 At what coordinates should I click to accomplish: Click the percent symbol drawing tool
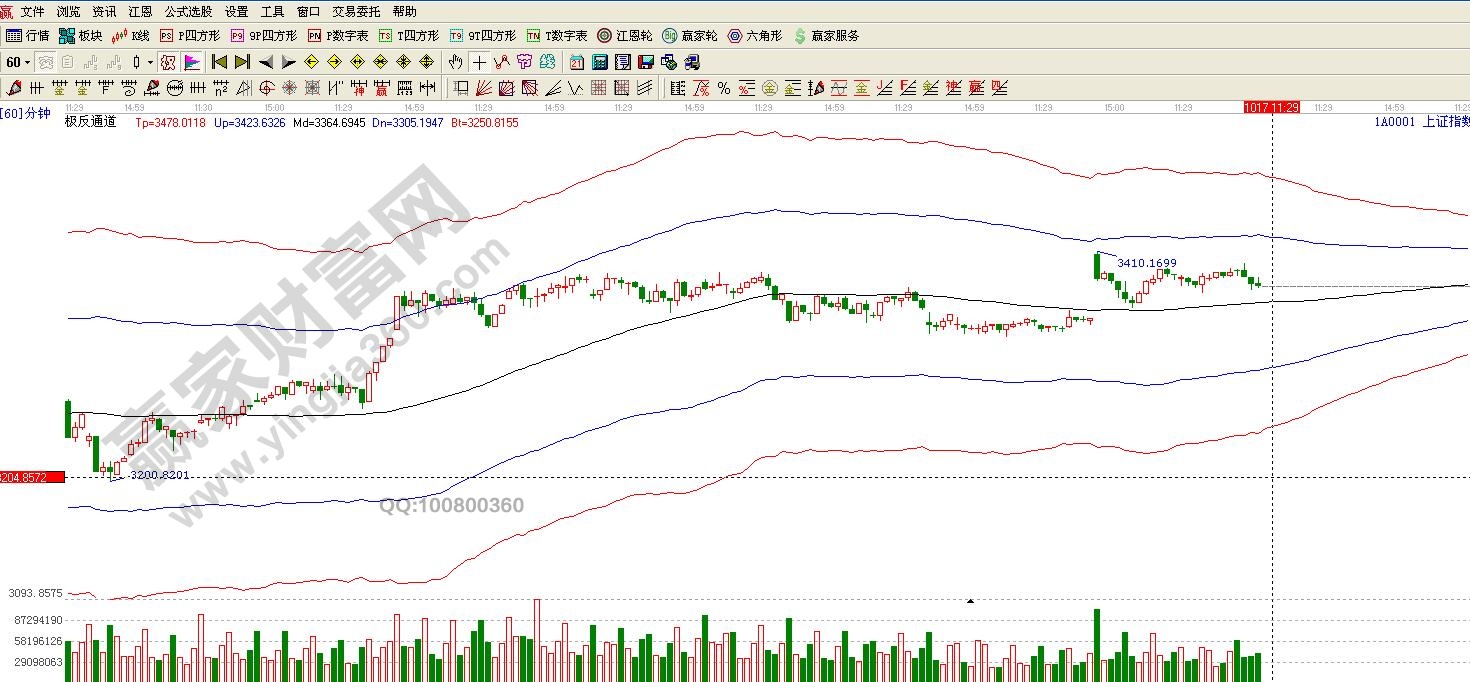tap(723, 88)
